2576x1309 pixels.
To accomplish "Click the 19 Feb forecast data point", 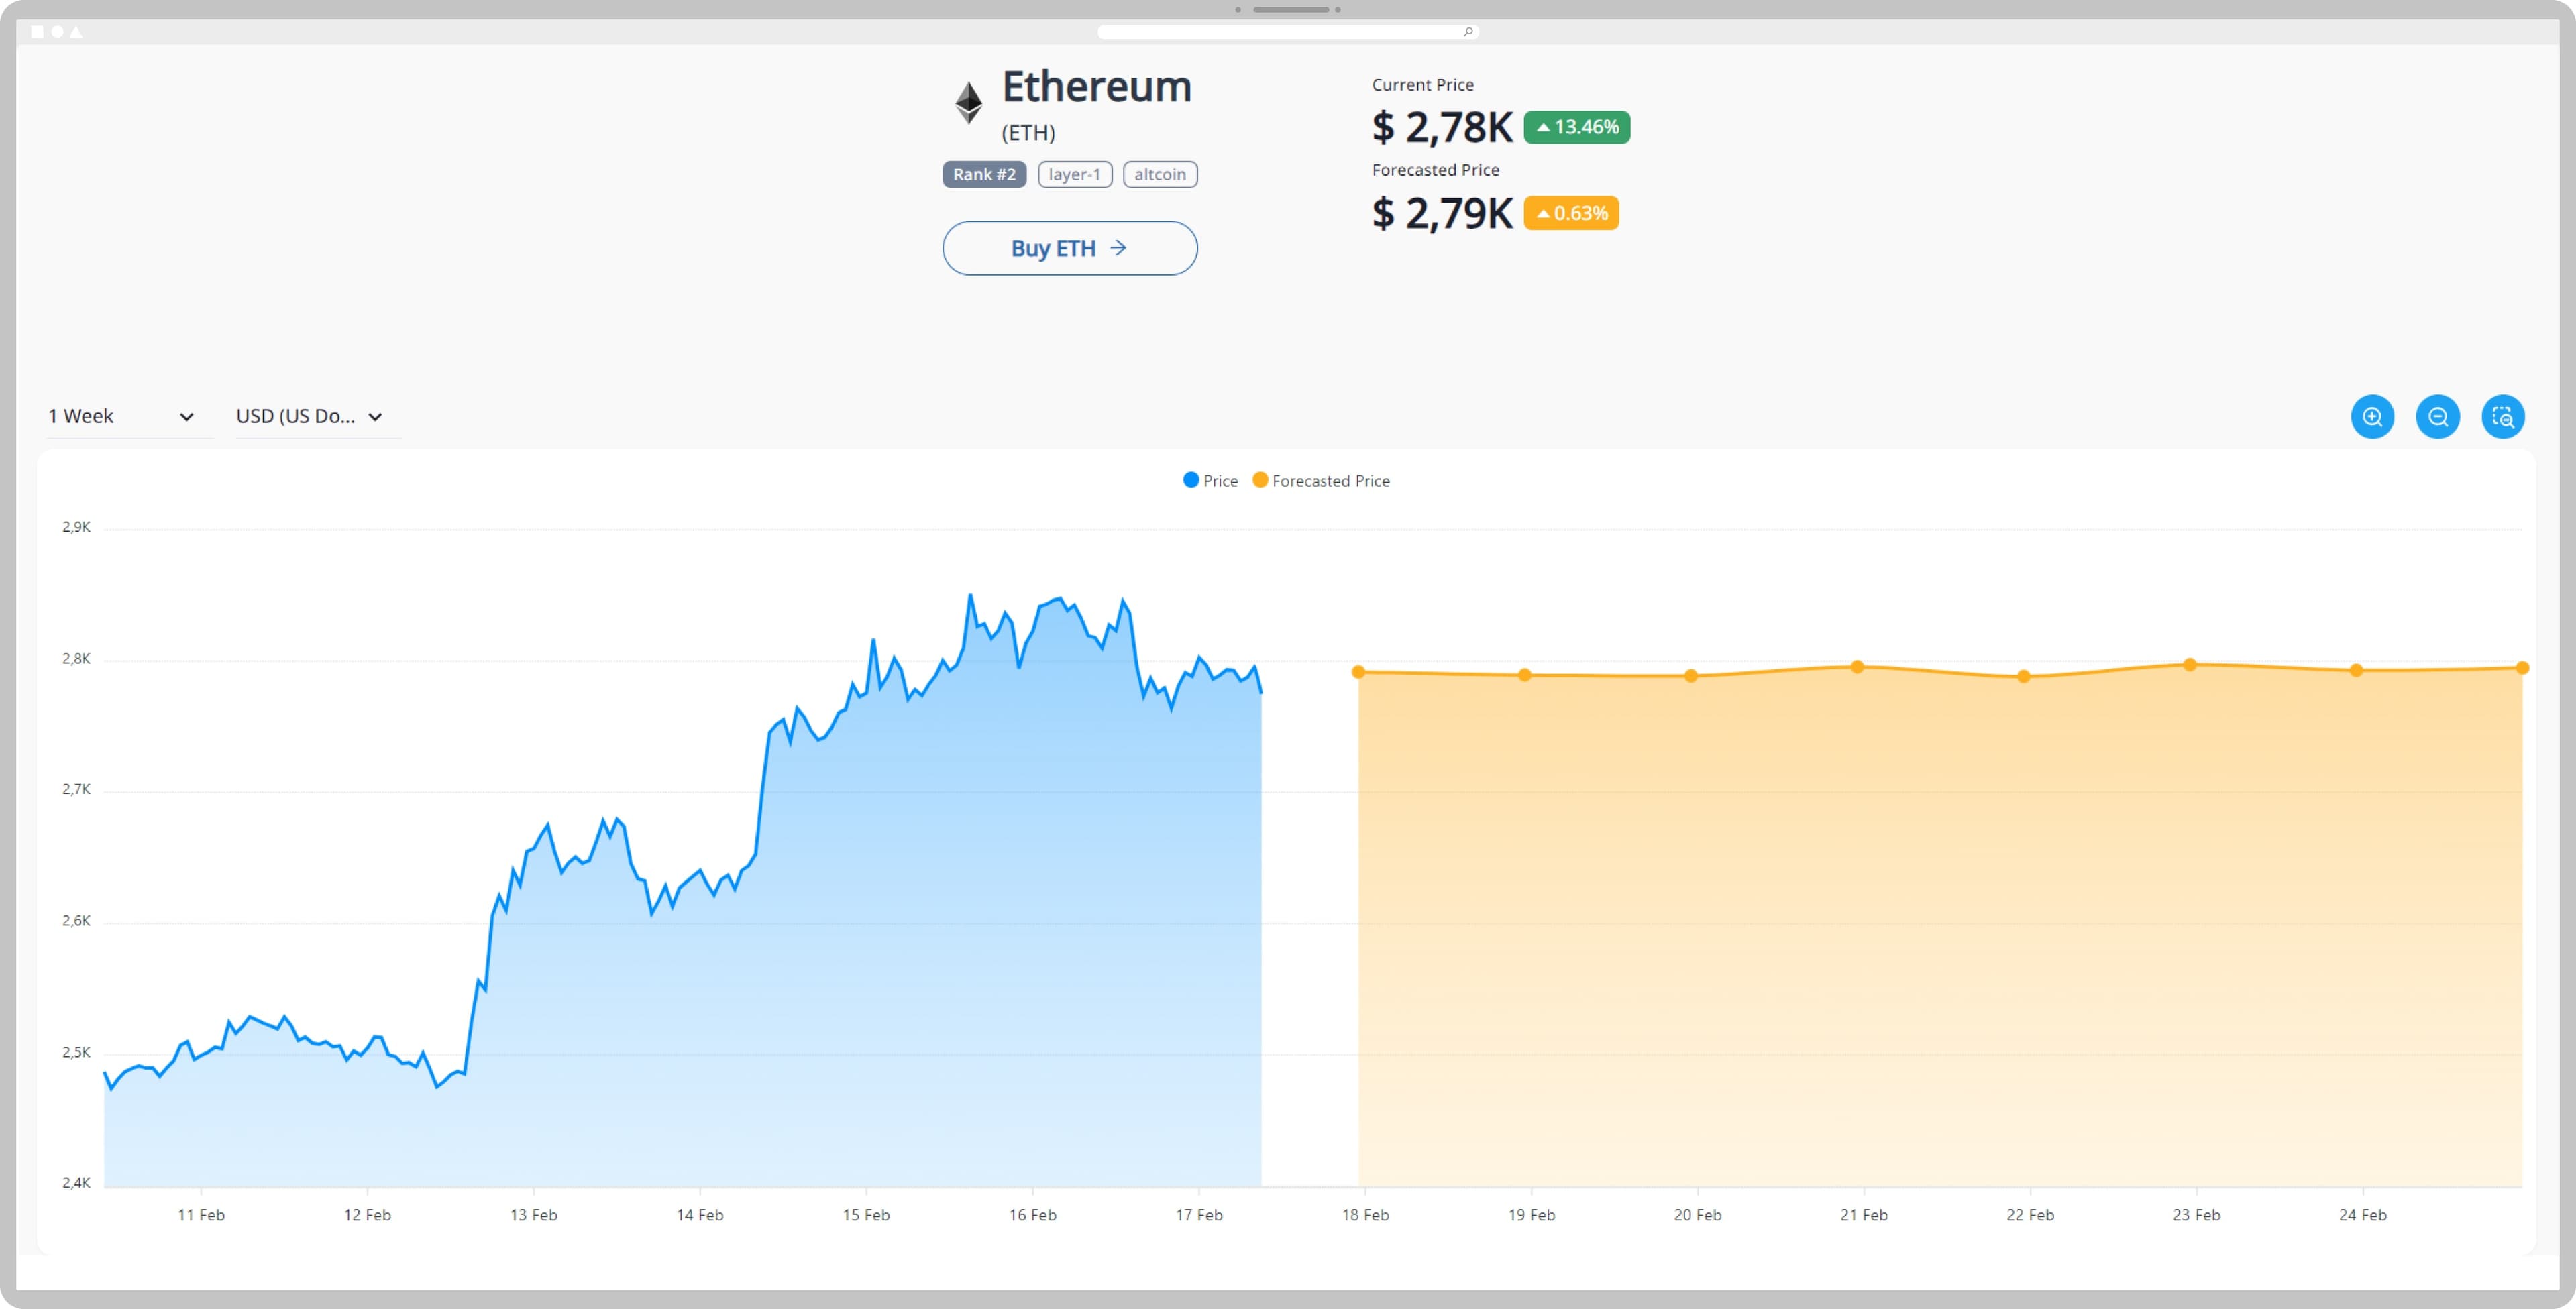I will click(1525, 675).
